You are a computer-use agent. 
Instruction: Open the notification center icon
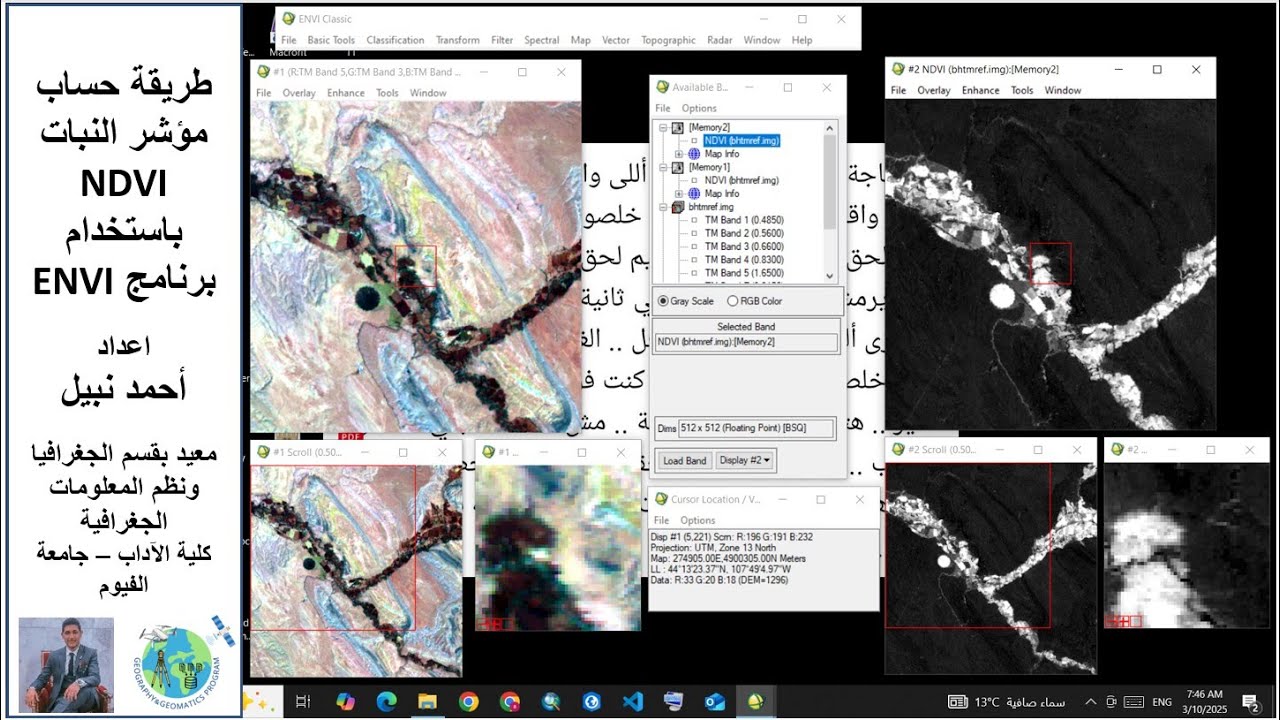(x=1250, y=702)
